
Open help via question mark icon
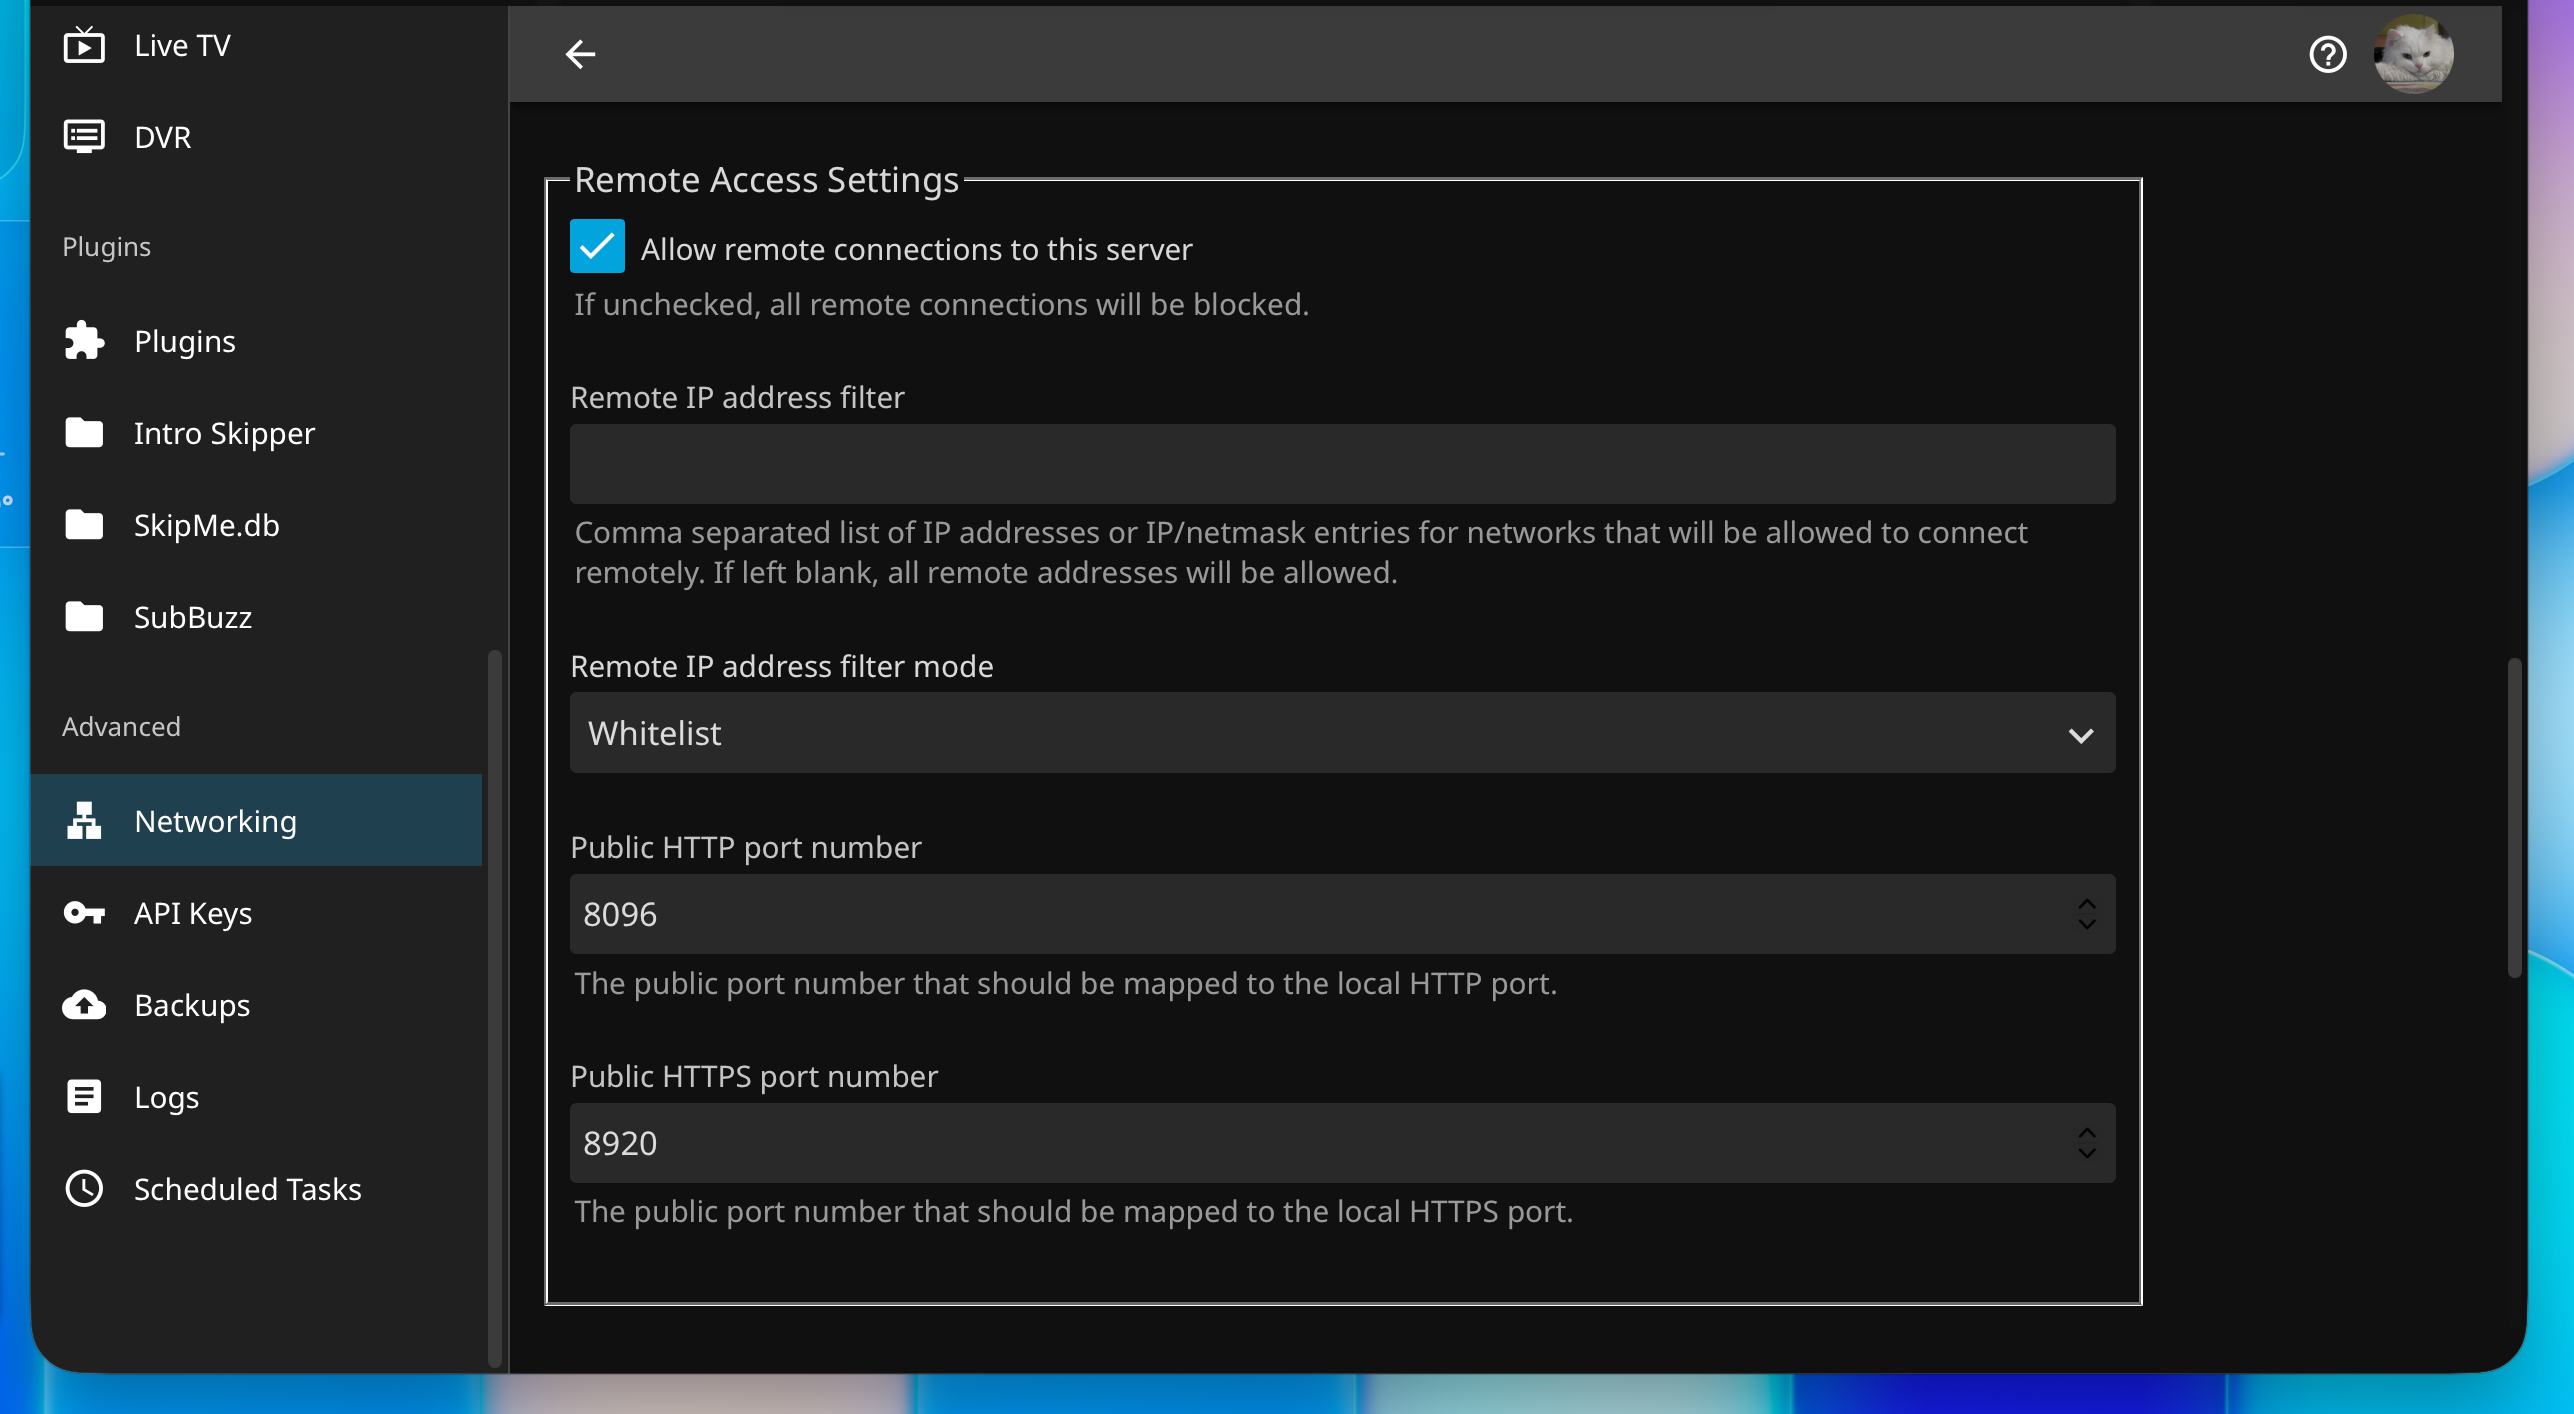click(2328, 54)
